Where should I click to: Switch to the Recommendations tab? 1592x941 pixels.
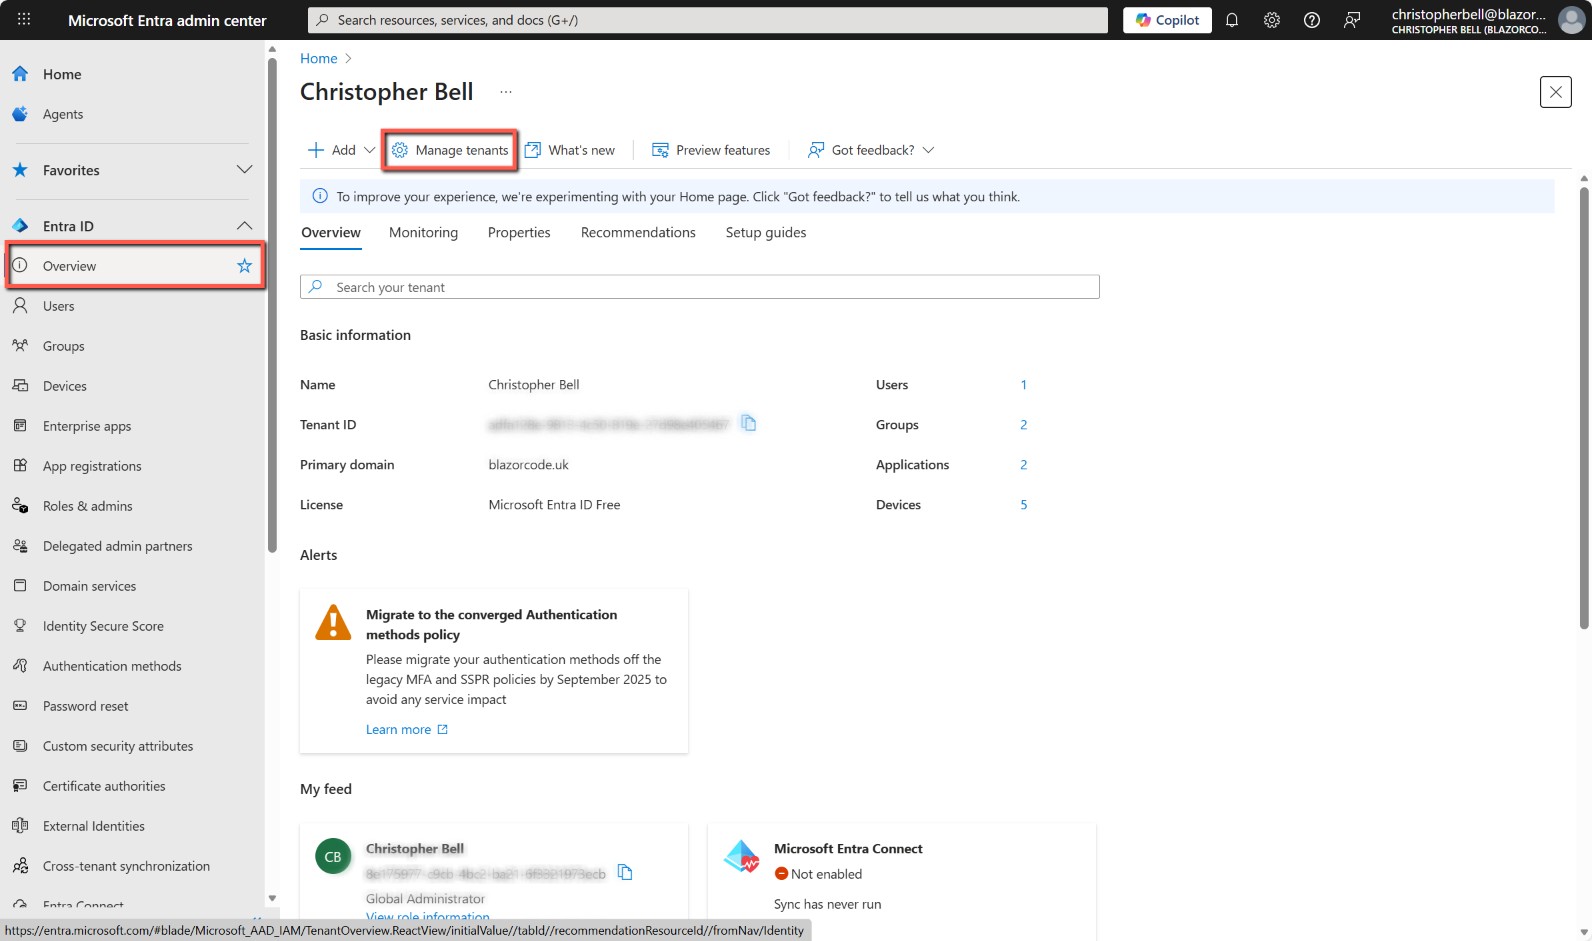(x=638, y=232)
